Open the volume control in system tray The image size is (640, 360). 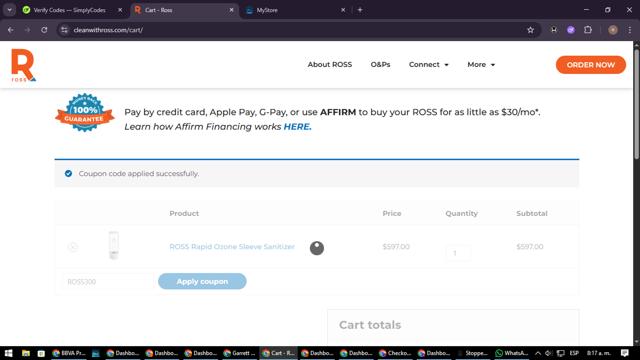548,353
